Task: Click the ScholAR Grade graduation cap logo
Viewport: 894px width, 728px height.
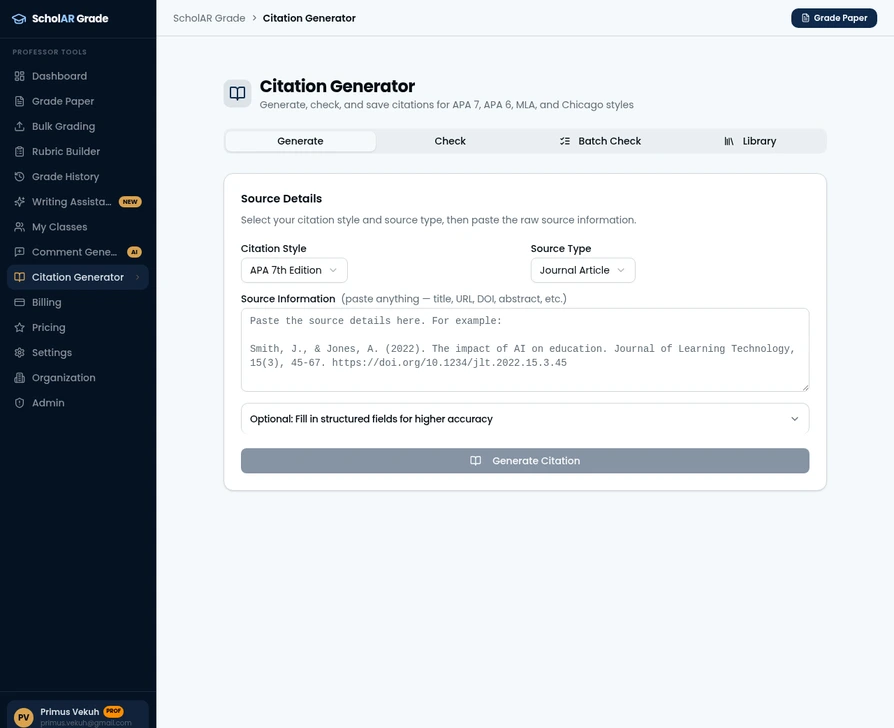Action: (x=19, y=19)
